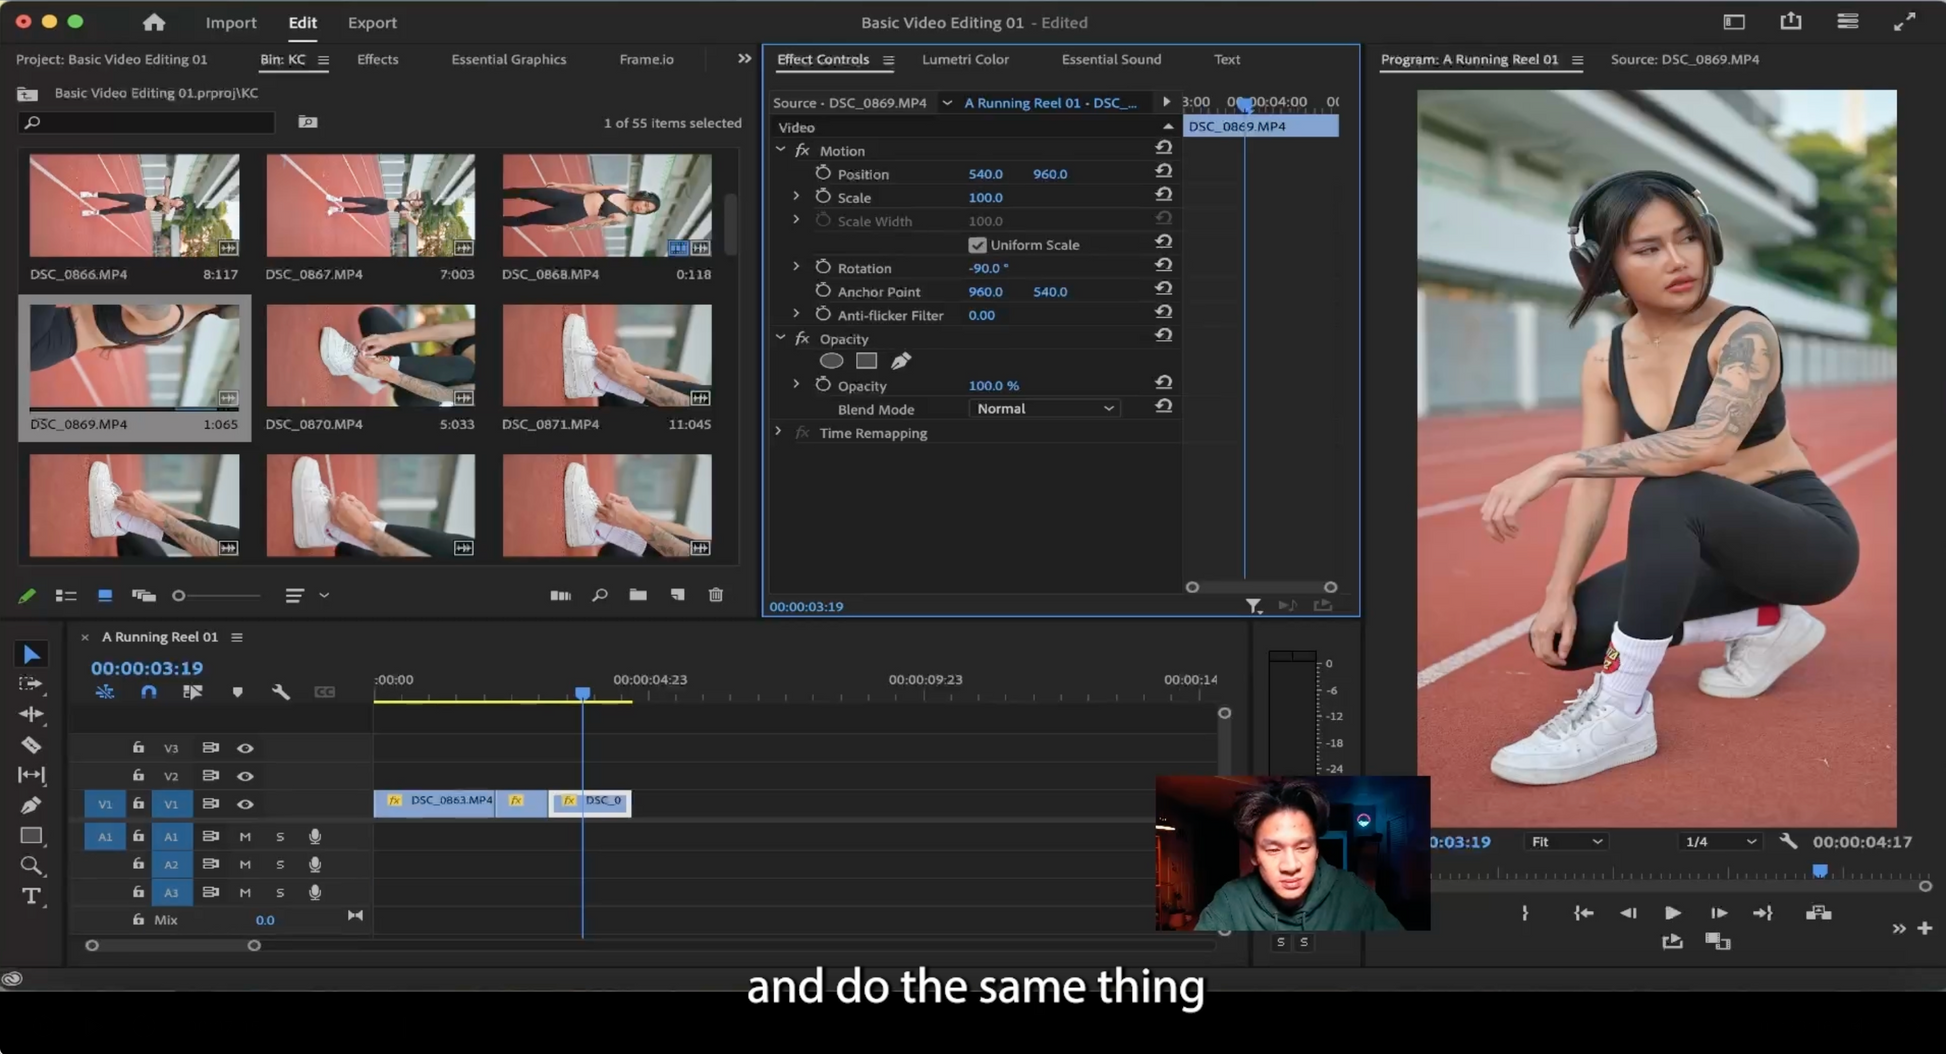Select the Type tool
The width and height of the screenshot is (1946, 1054).
coord(31,896)
